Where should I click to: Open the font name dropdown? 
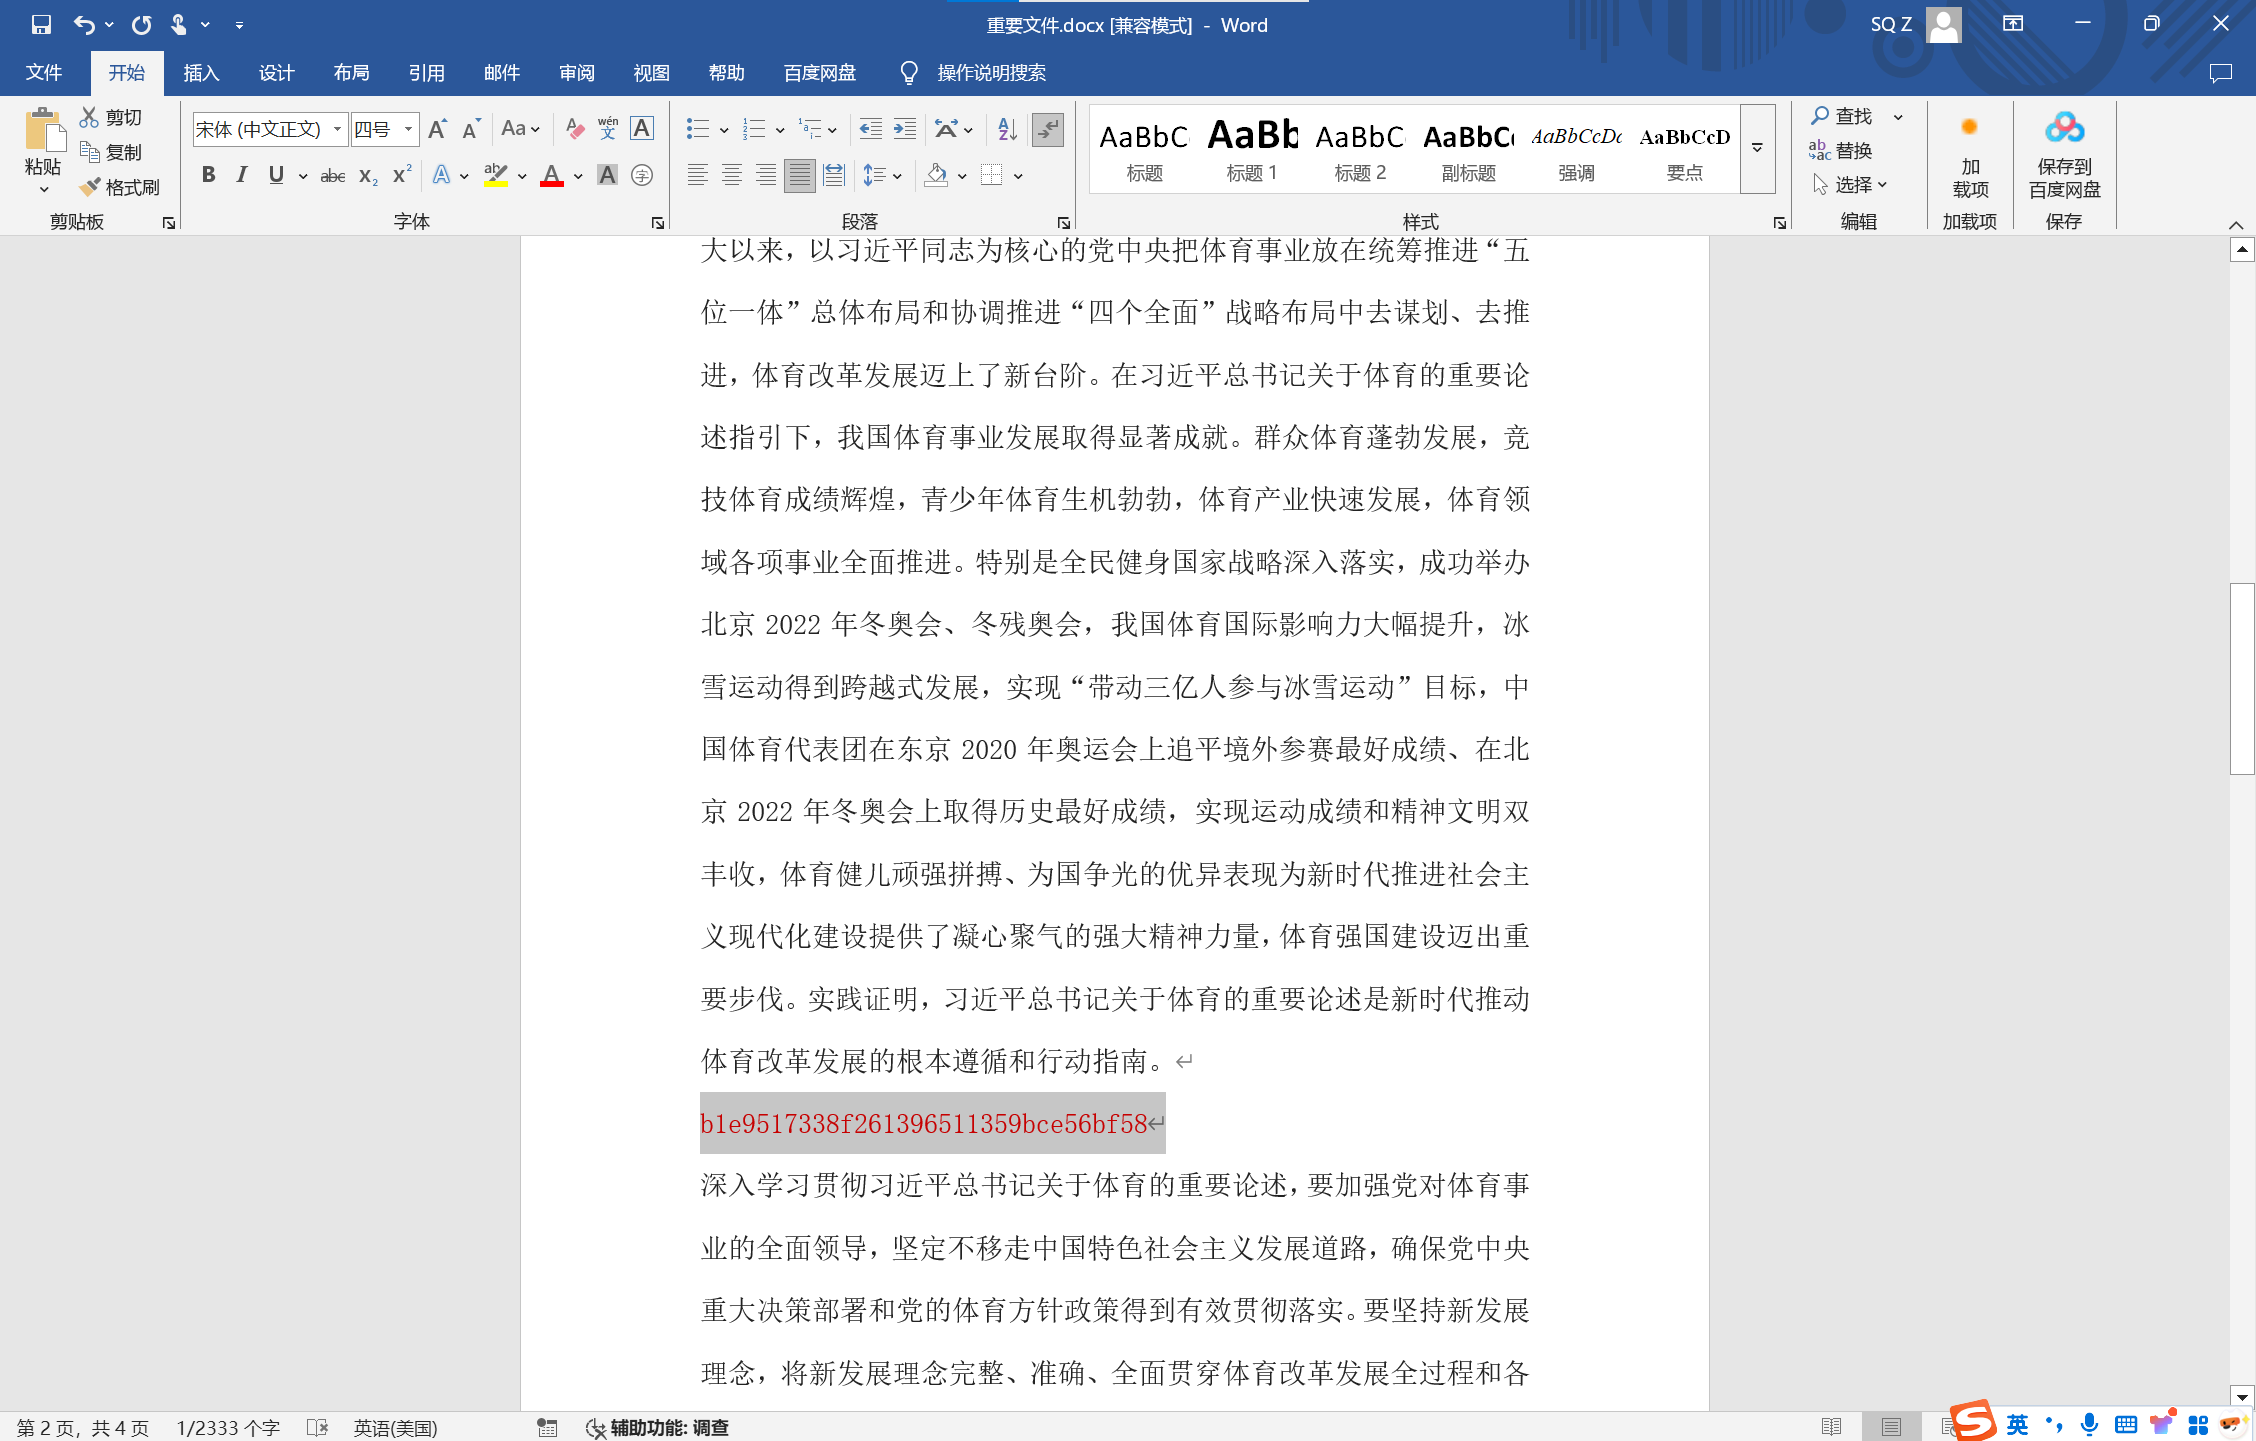[337, 129]
